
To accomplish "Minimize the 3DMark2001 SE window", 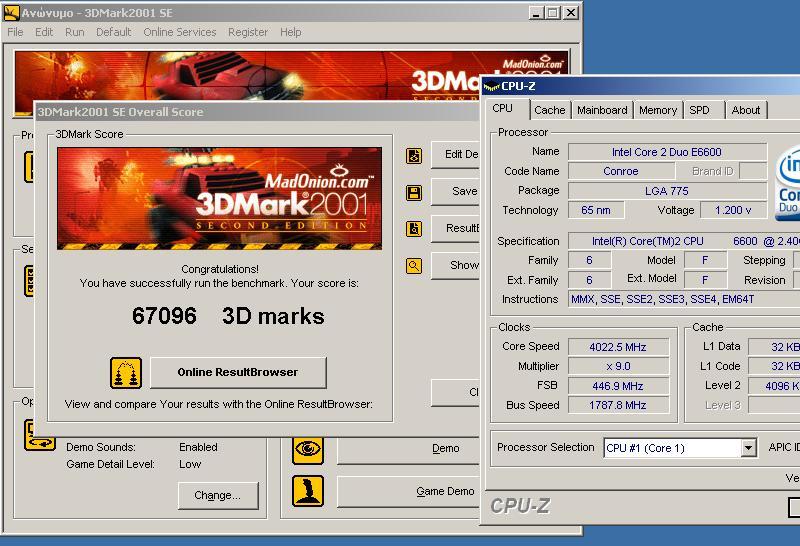I will [535, 13].
